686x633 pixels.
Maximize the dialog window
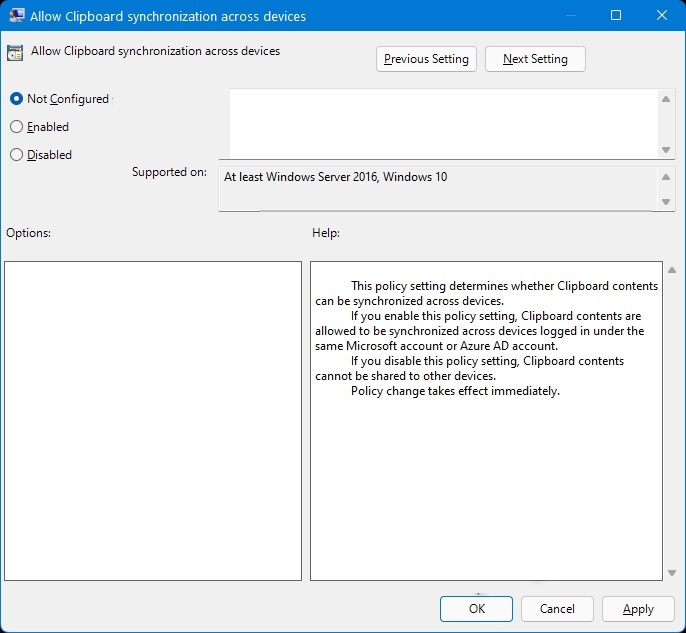(616, 15)
